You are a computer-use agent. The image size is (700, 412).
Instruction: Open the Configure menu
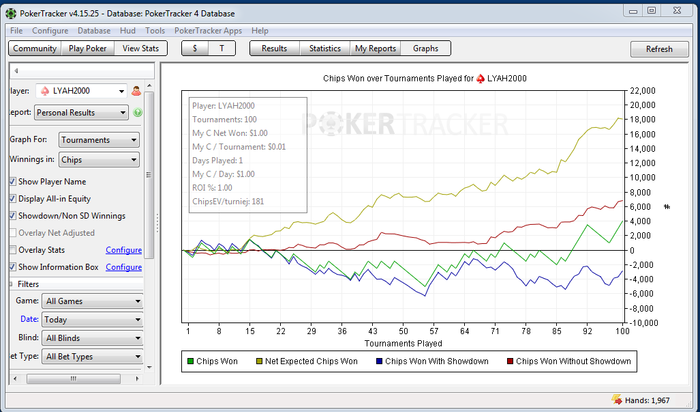[x=50, y=31]
